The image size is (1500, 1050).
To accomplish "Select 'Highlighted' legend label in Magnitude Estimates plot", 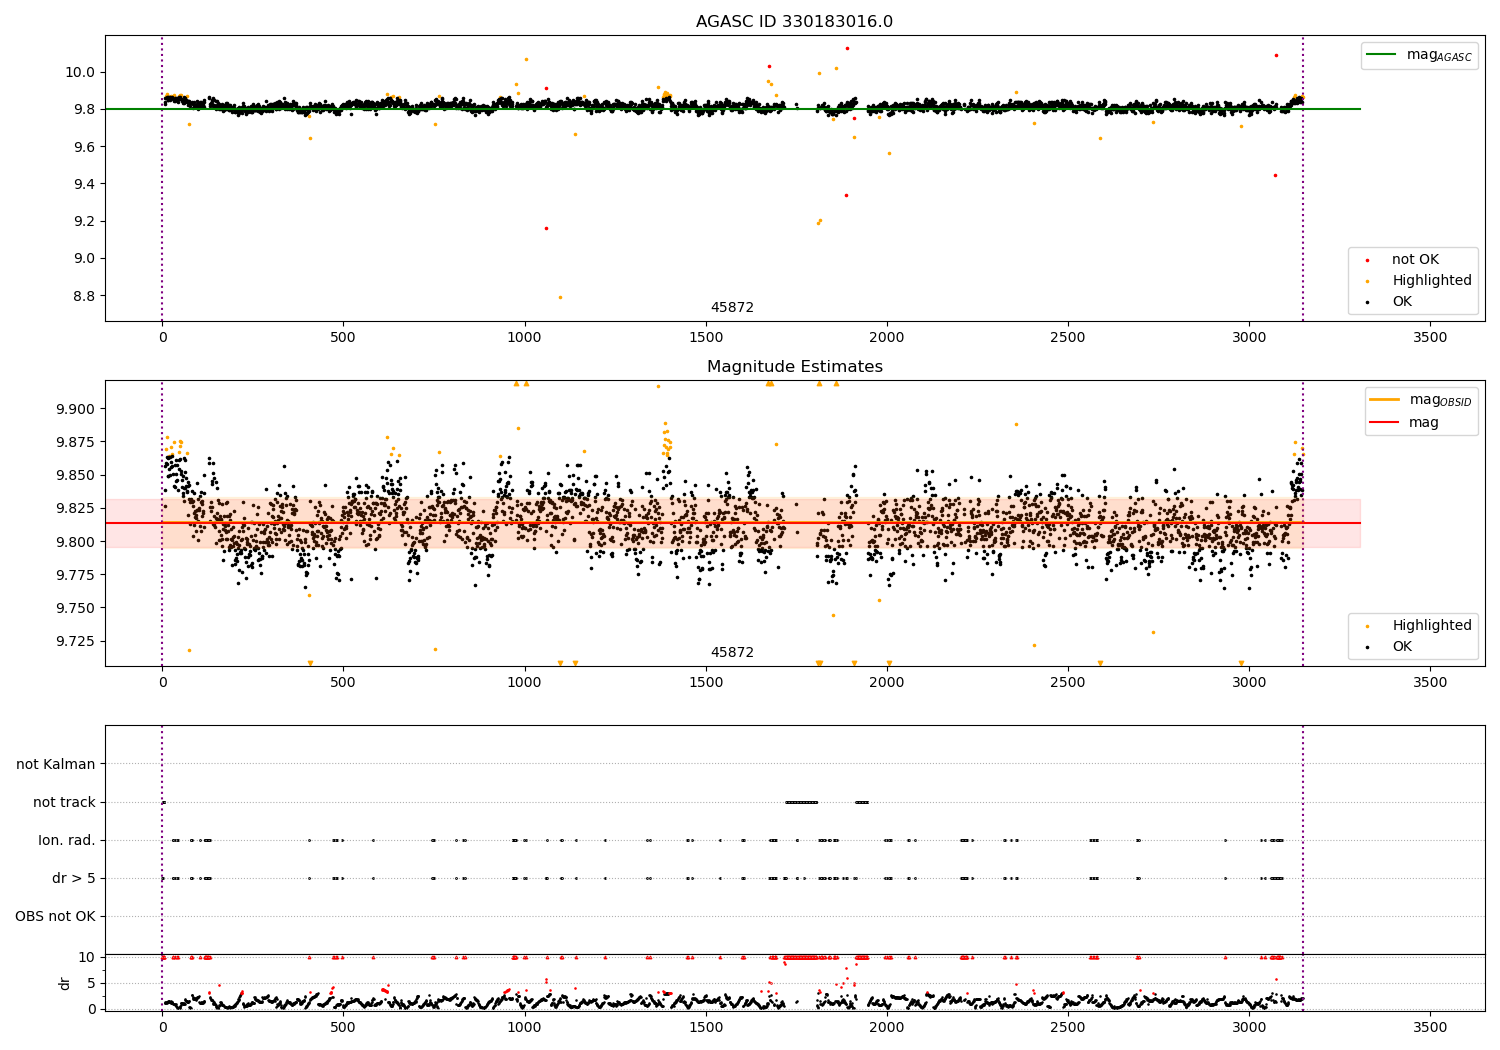I will pos(1432,626).
